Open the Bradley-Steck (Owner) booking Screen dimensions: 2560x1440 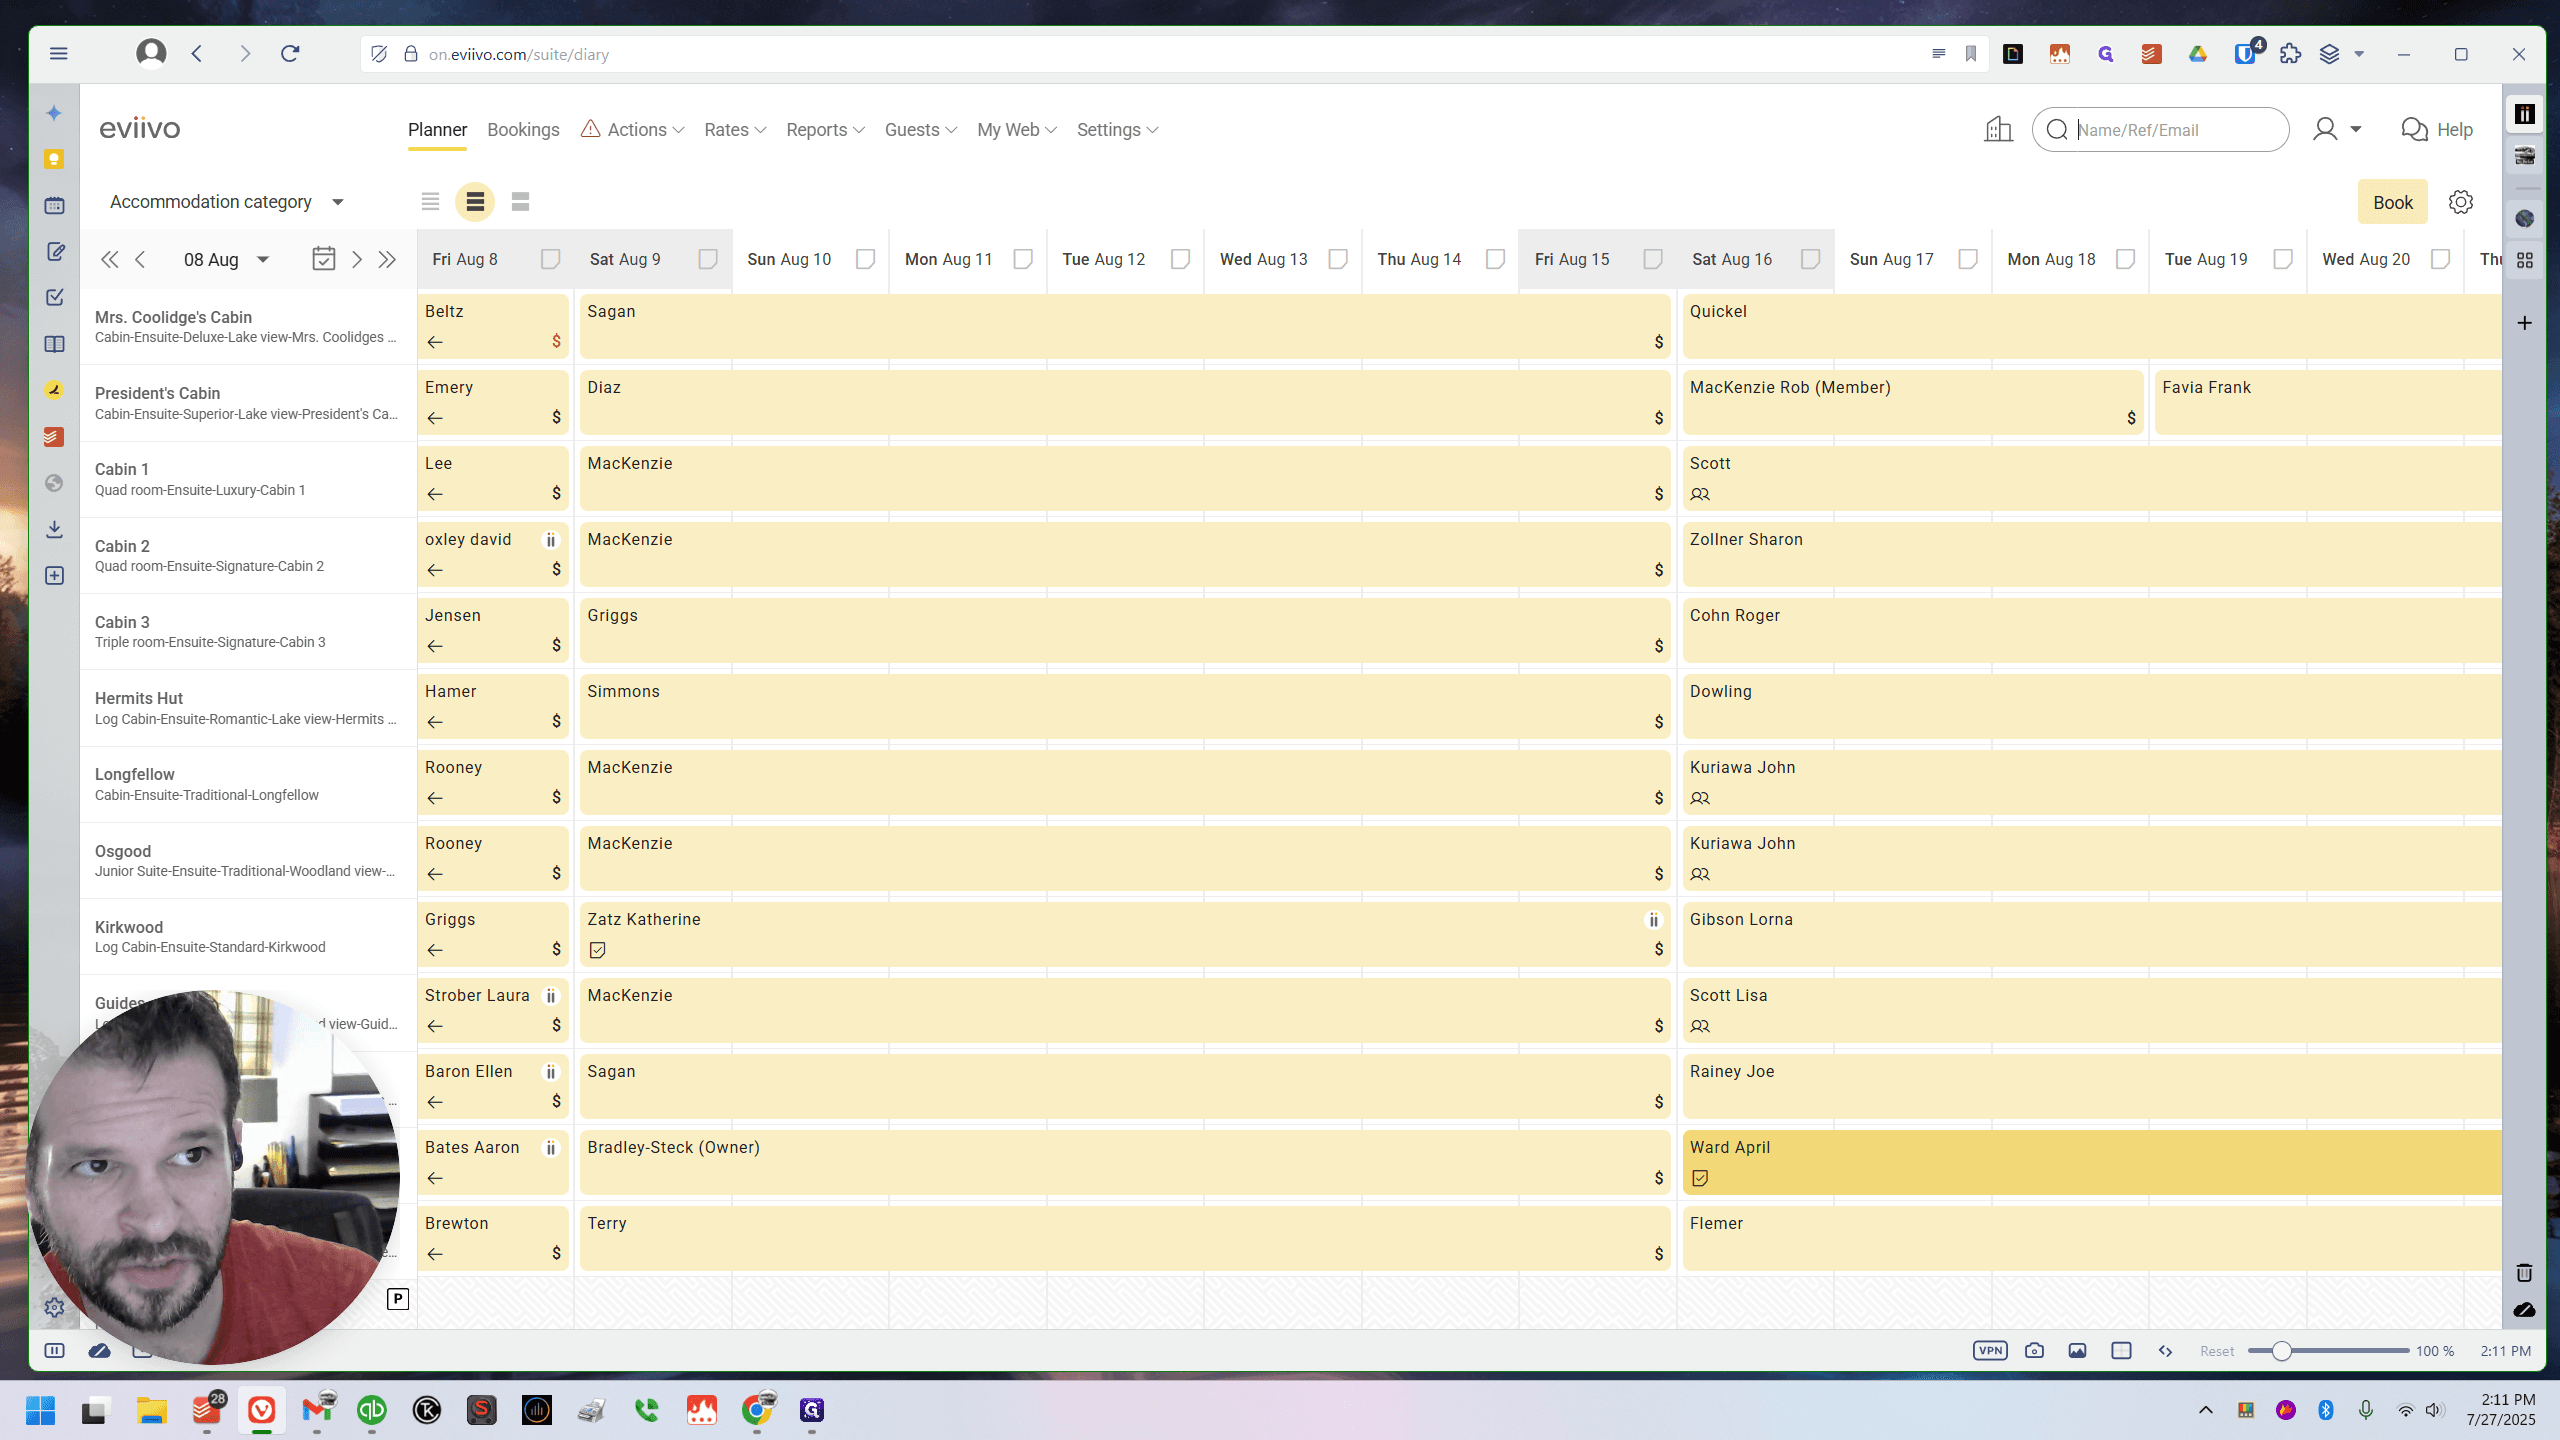pyautogui.click(x=1125, y=1162)
